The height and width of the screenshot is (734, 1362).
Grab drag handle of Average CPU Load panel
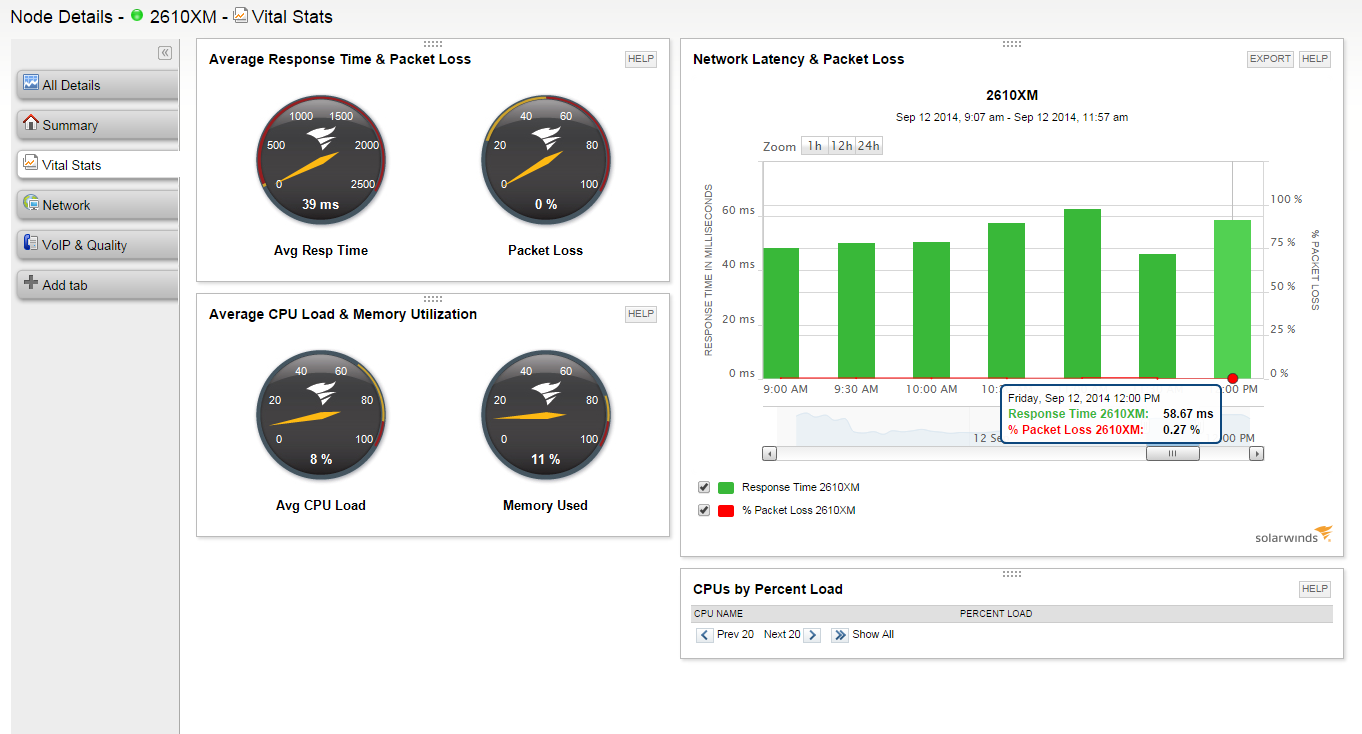(x=433, y=298)
